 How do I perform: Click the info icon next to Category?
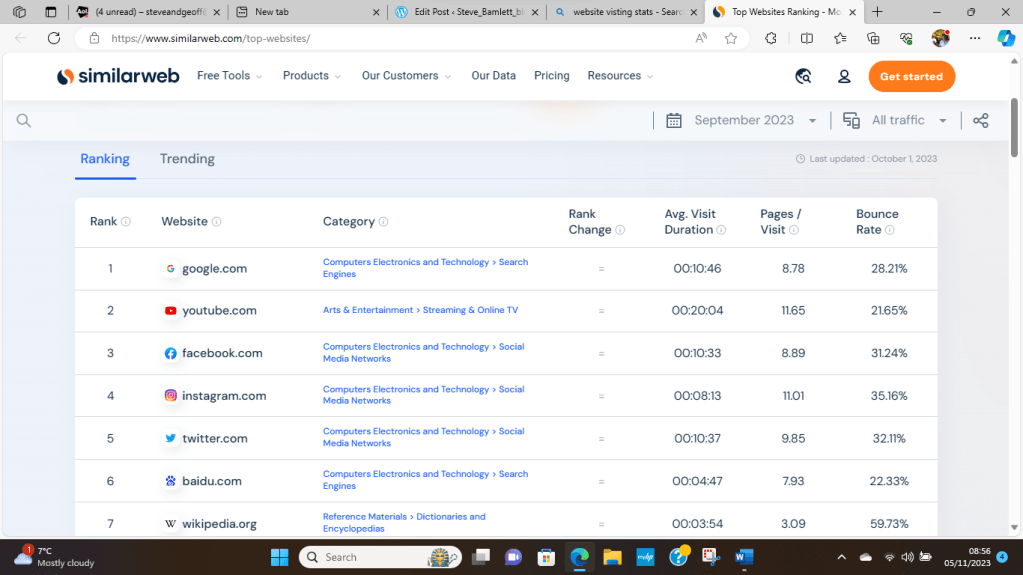(384, 222)
